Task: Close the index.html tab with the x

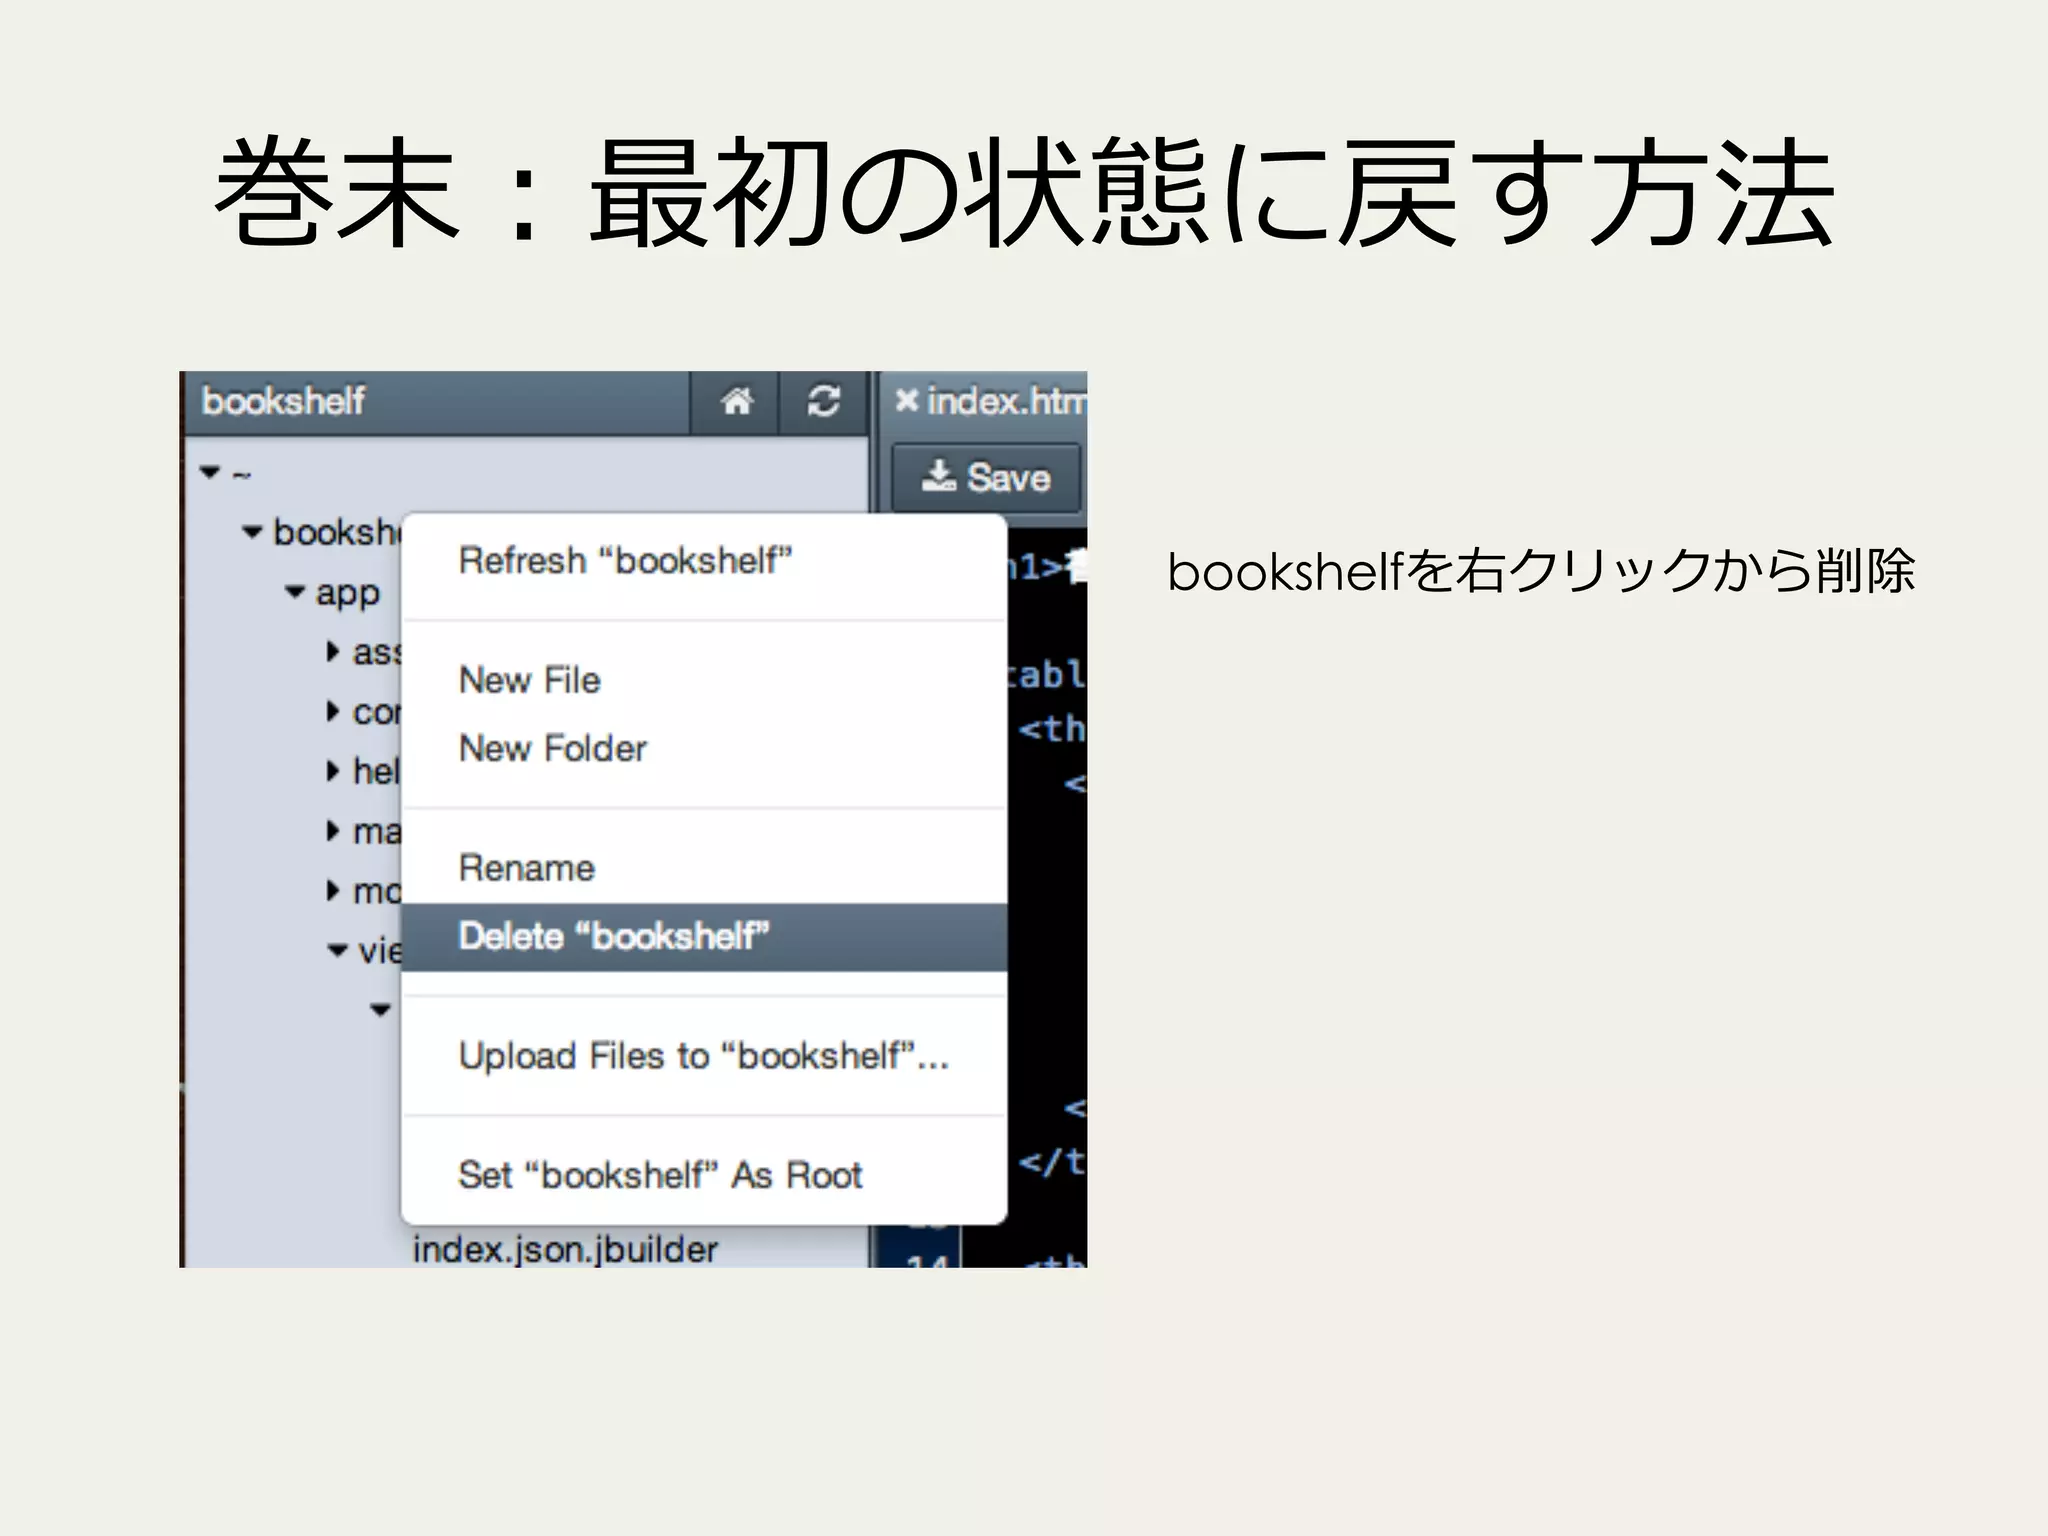Action: (906, 400)
